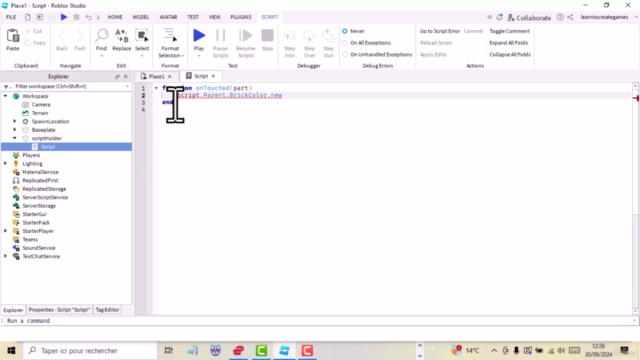This screenshot has height=360, width=640.
Task: Open the HOME ribbon tab
Action: coord(115,17)
